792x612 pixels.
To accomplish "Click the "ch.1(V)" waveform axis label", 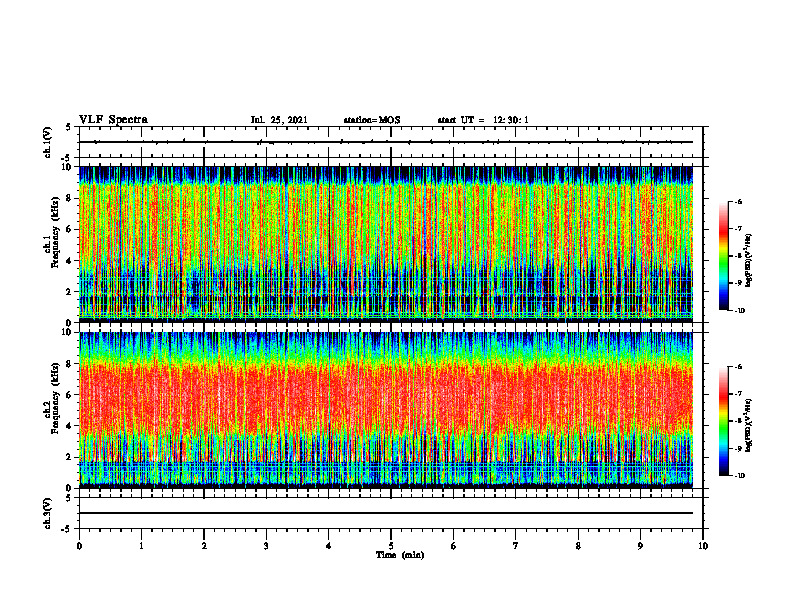I will [x=47, y=142].
